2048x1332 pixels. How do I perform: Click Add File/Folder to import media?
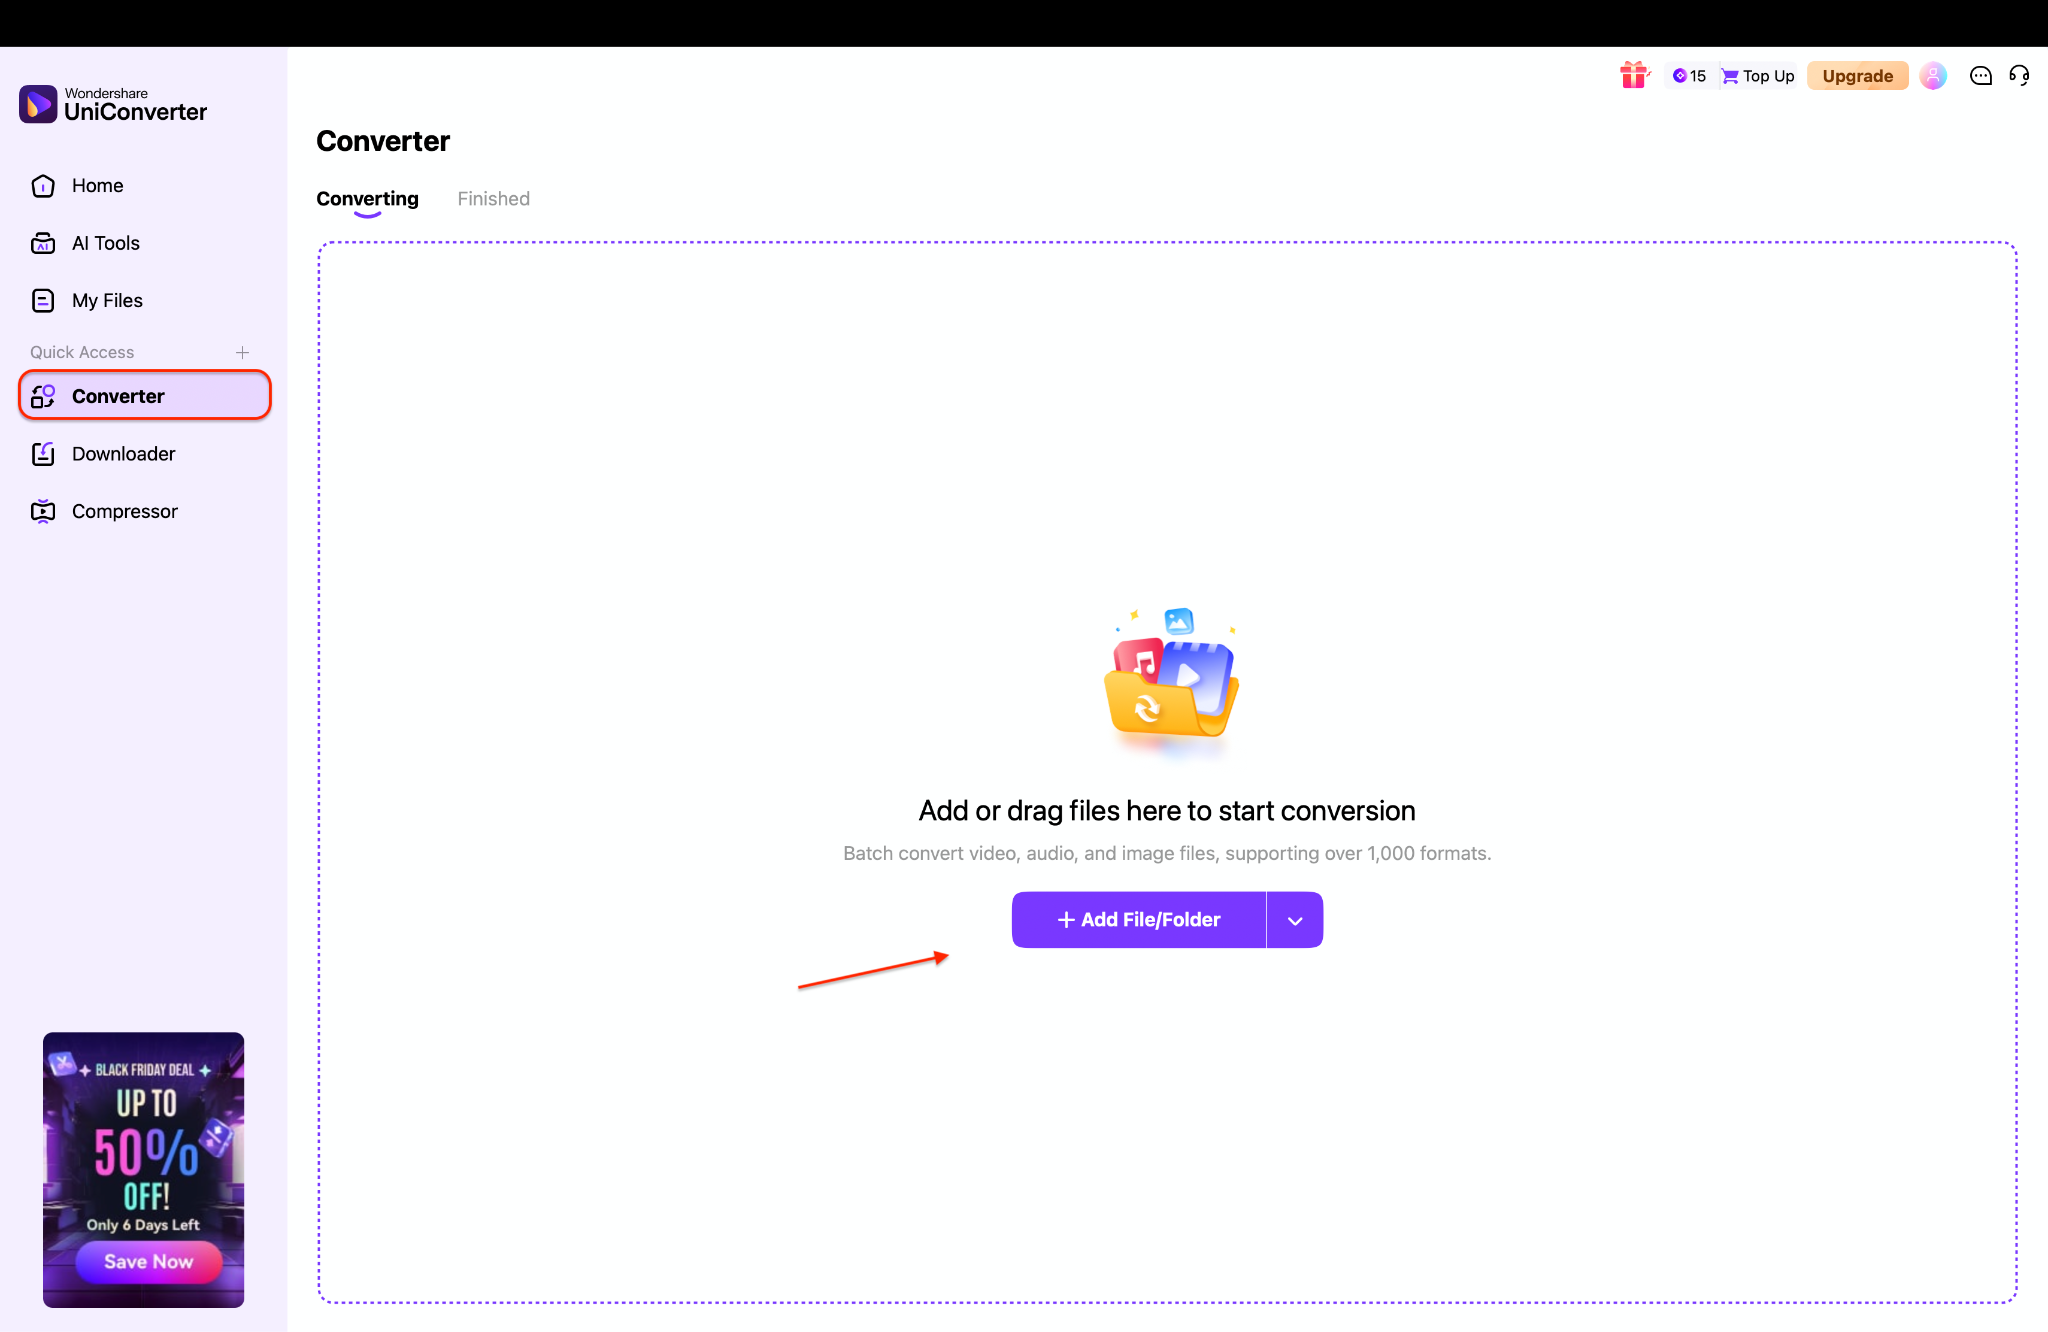1138,919
